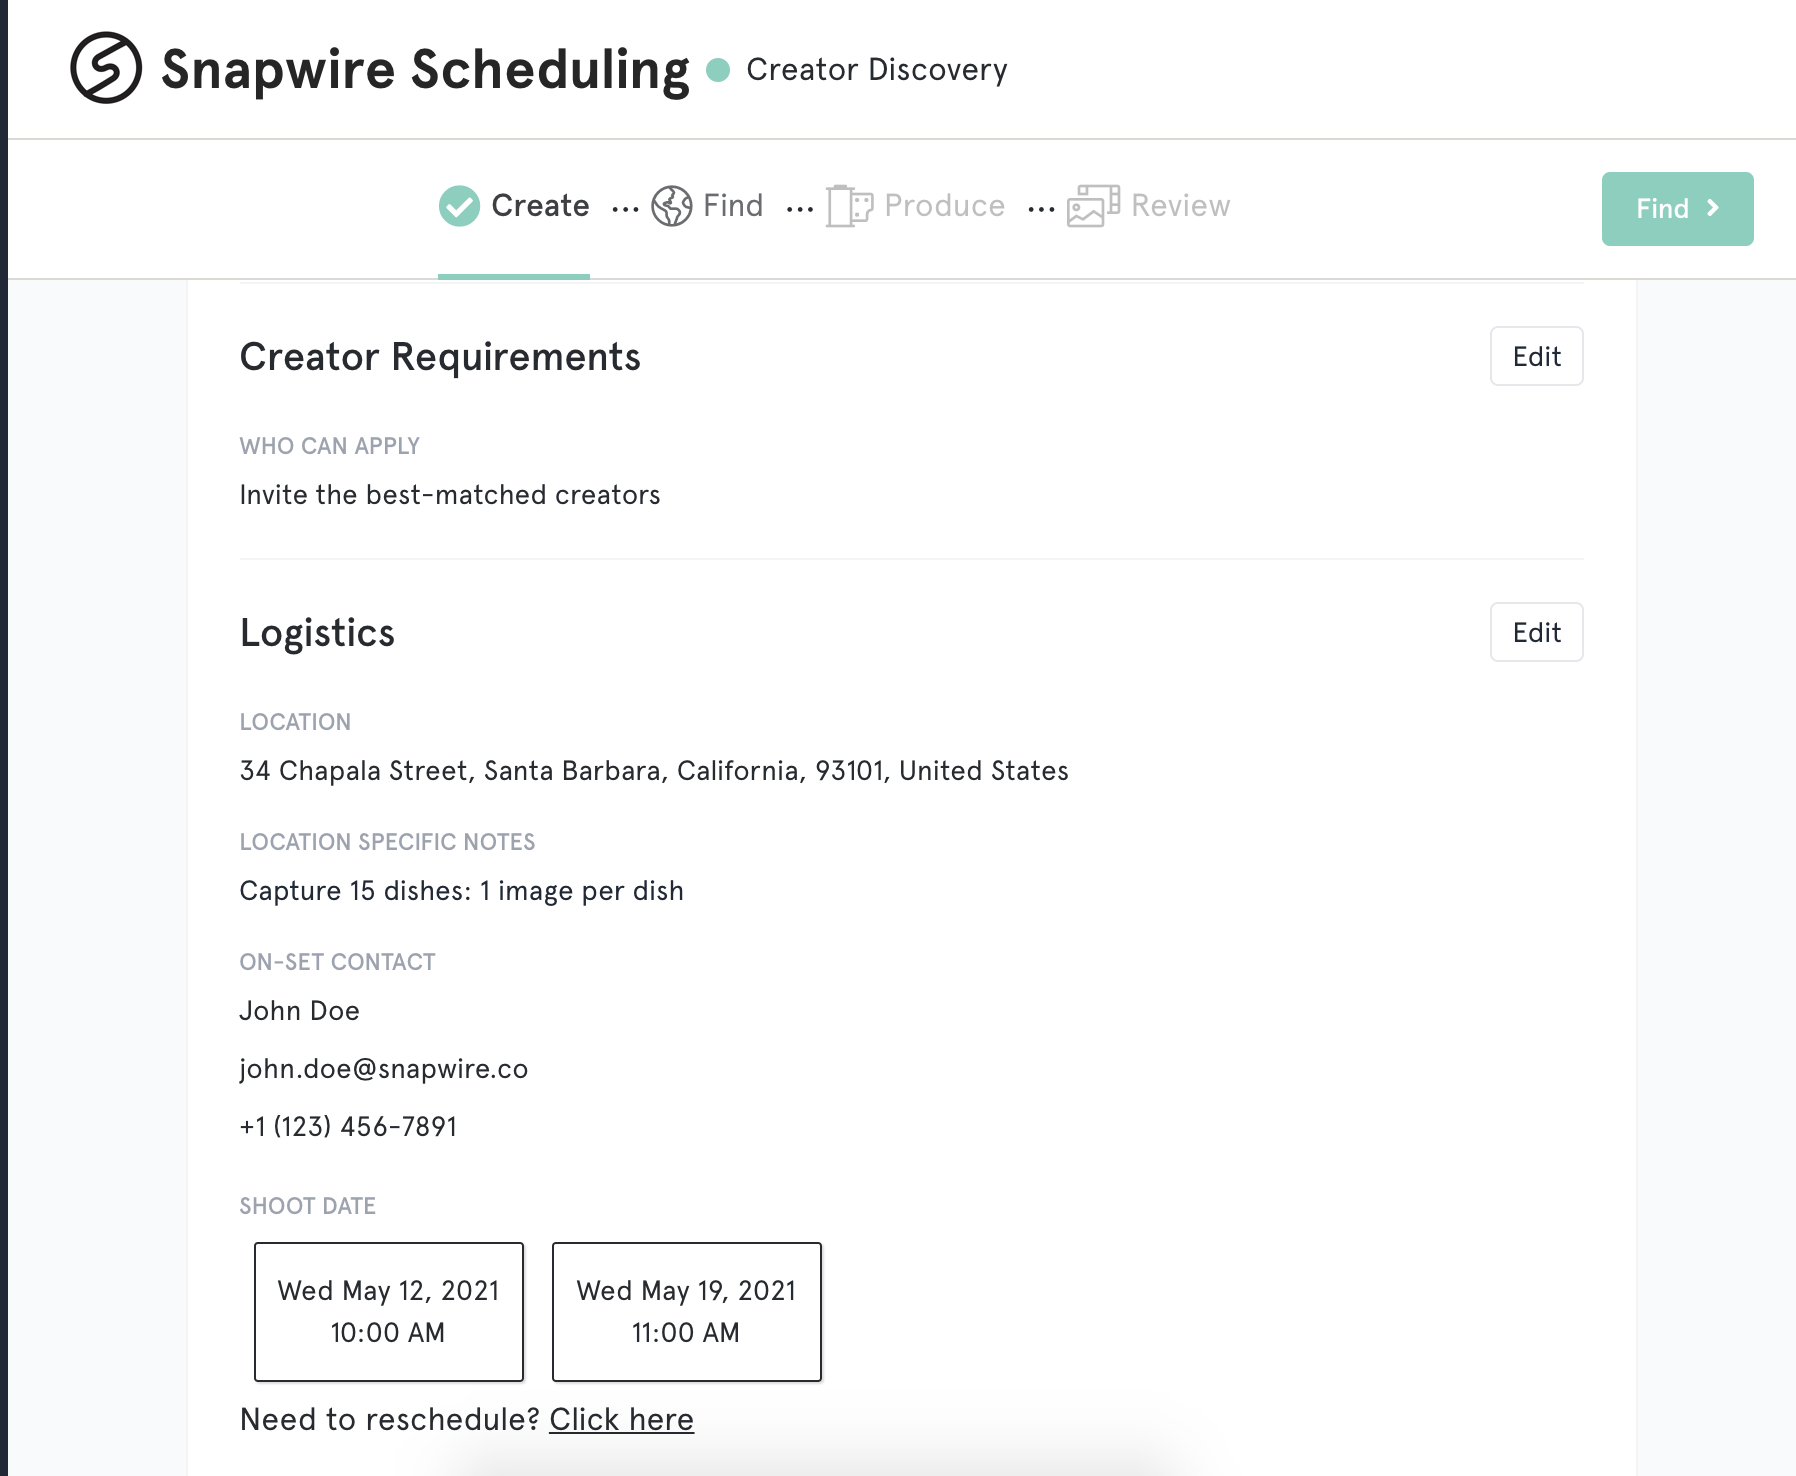This screenshot has width=1796, height=1476.
Task: Follow the Click here reschedule link
Action: pos(621,1419)
